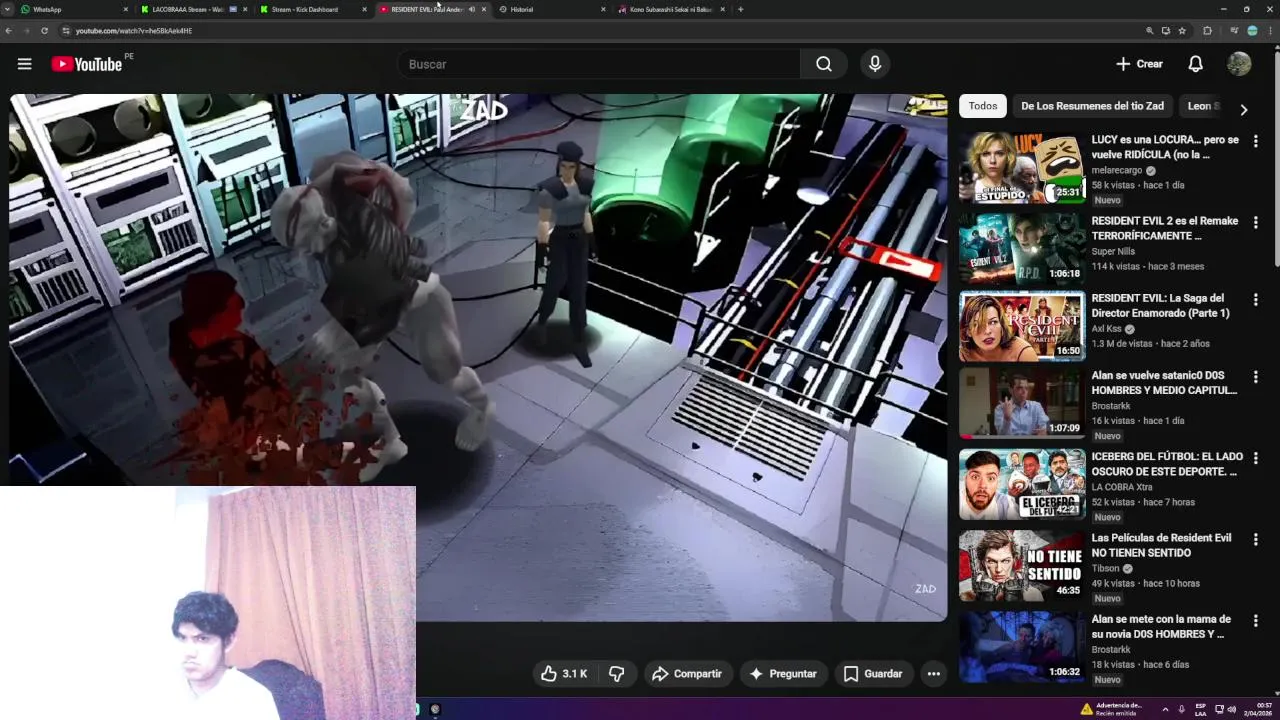Viewport: 1280px width, 720px height.
Task: Switch the ESP LAA keyboard language
Action: [x=1200, y=709]
